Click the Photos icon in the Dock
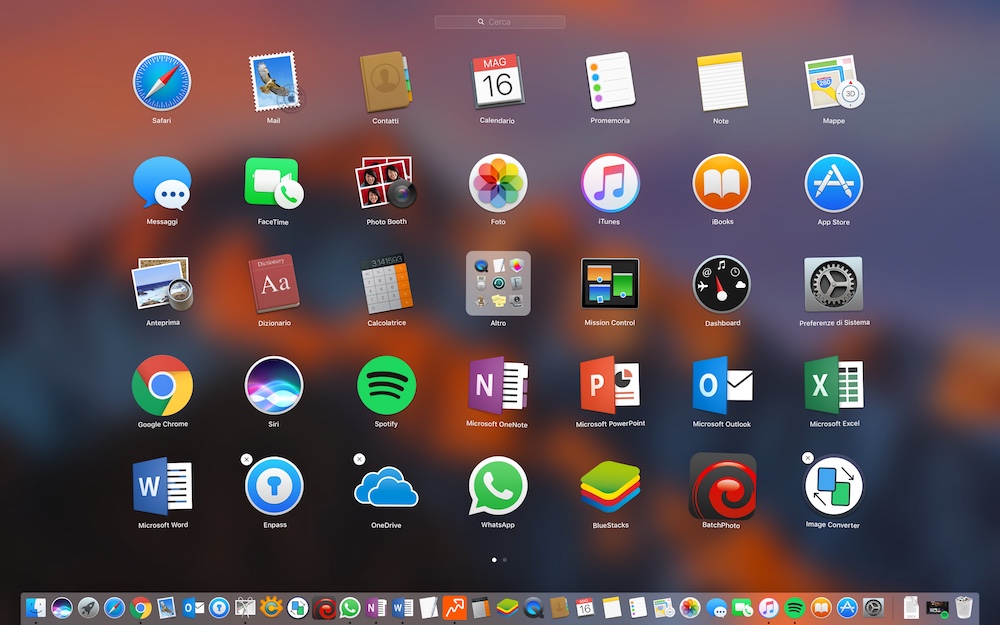This screenshot has width=1000, height=625. pyautogui.click(x=690, y=608)
